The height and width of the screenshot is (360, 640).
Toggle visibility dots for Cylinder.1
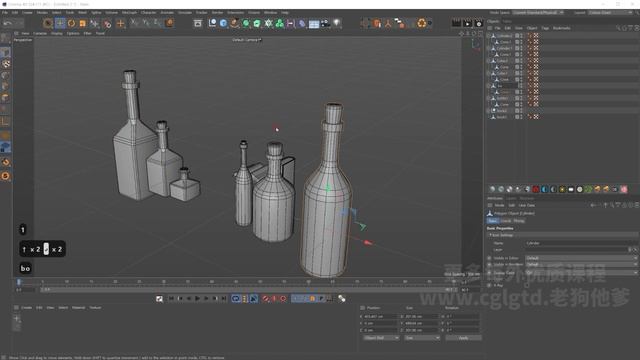click(x=521, y=48)
